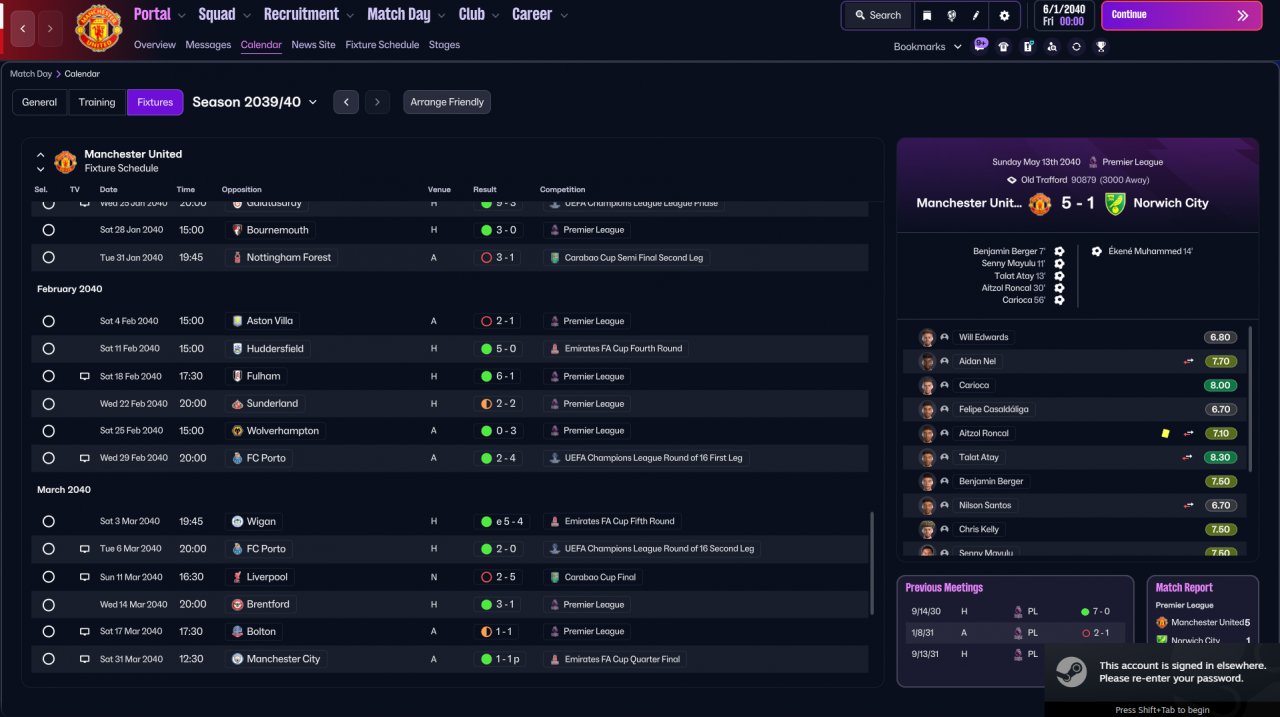This screenshot has height=717, width=1280.
Task: Click the bookmark icon beside Search
Action: (x=927, y=15)
